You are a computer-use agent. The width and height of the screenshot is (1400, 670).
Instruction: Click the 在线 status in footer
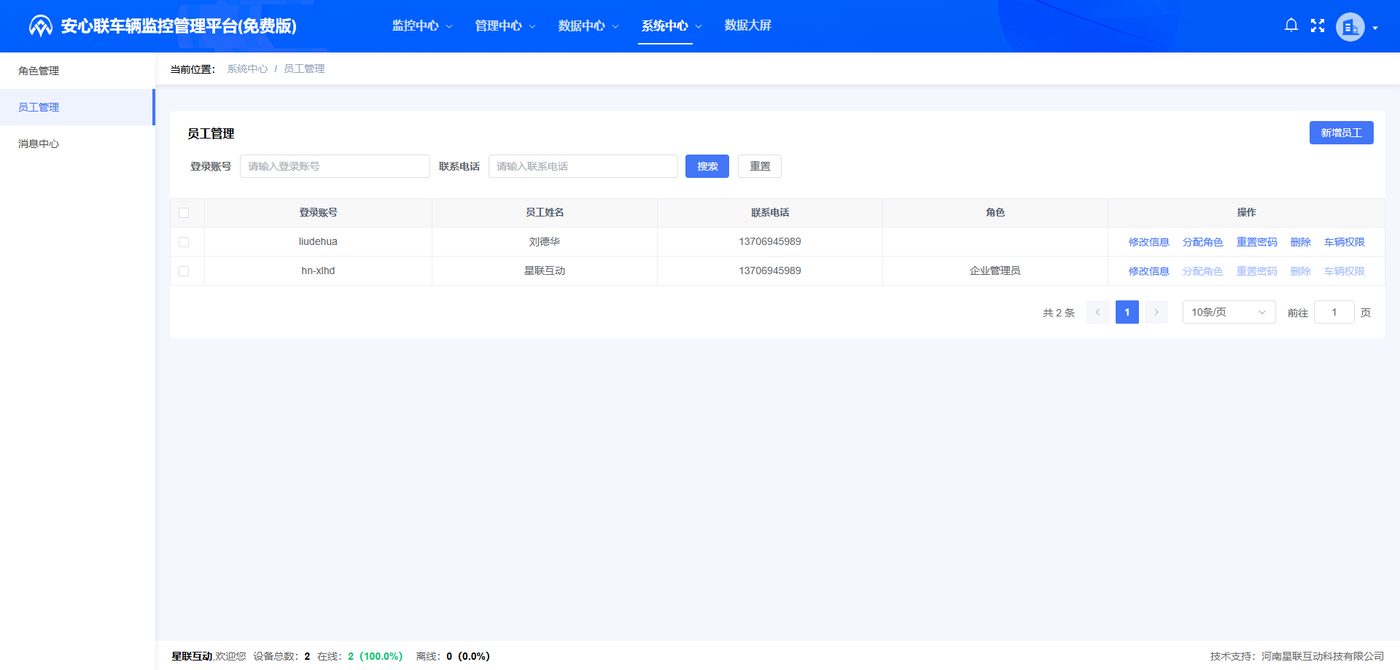click(x=360, y=657)
